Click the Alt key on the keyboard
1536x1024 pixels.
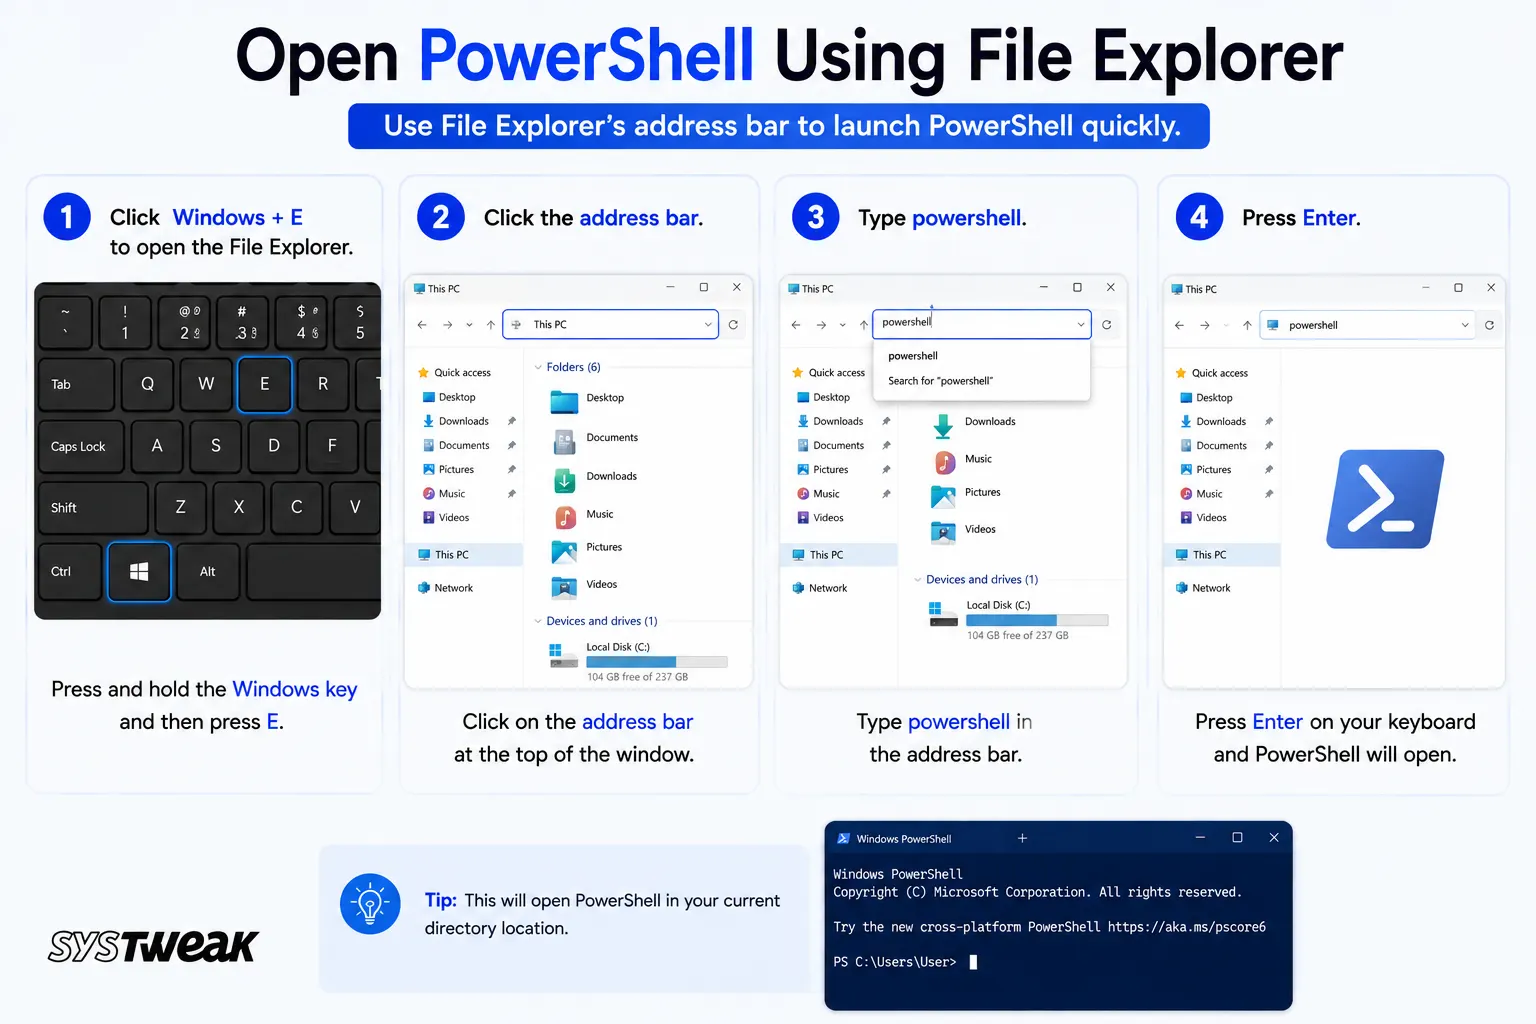click(x=207, y=571)
